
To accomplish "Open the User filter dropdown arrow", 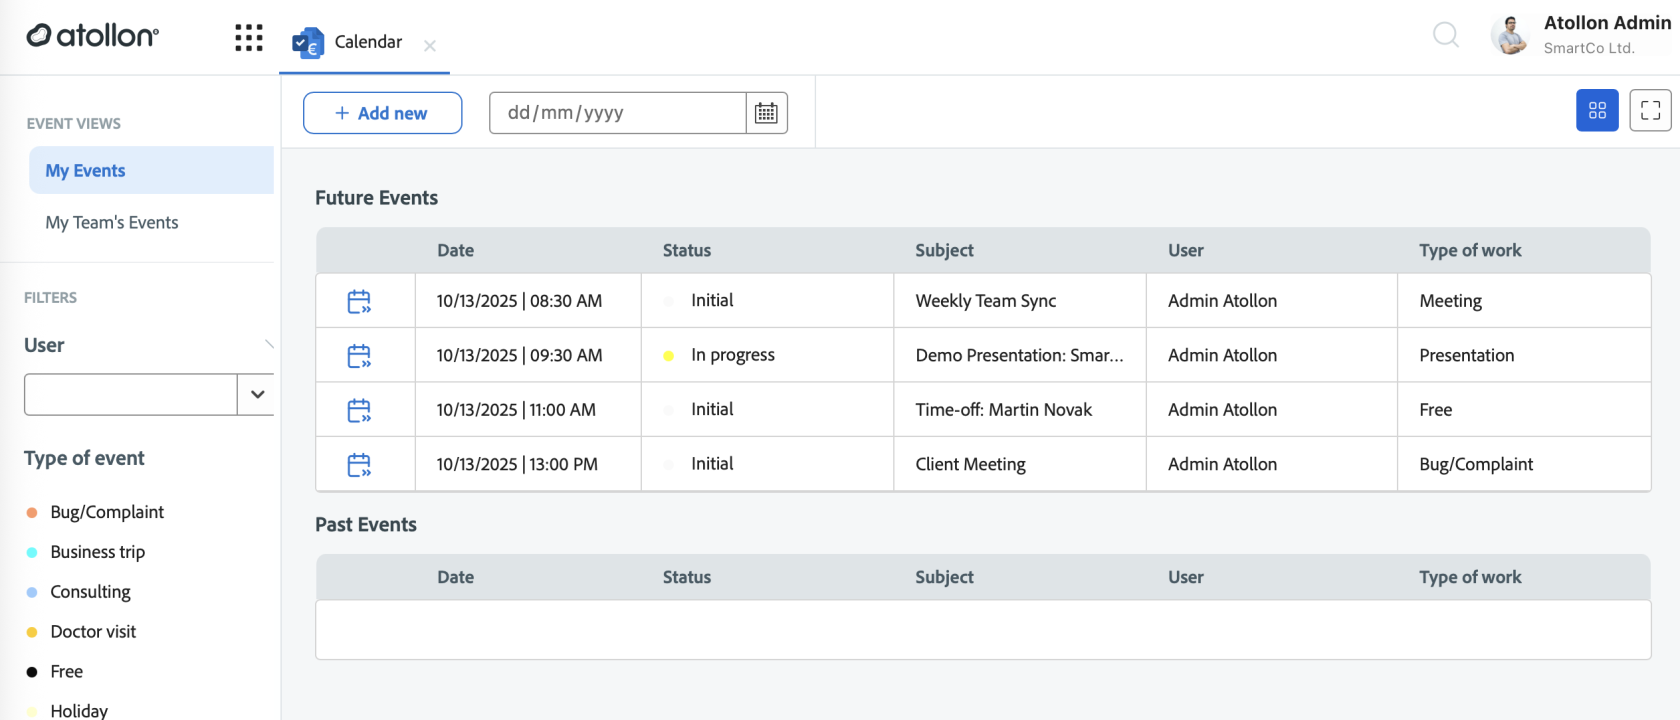I will coord(257,394).
